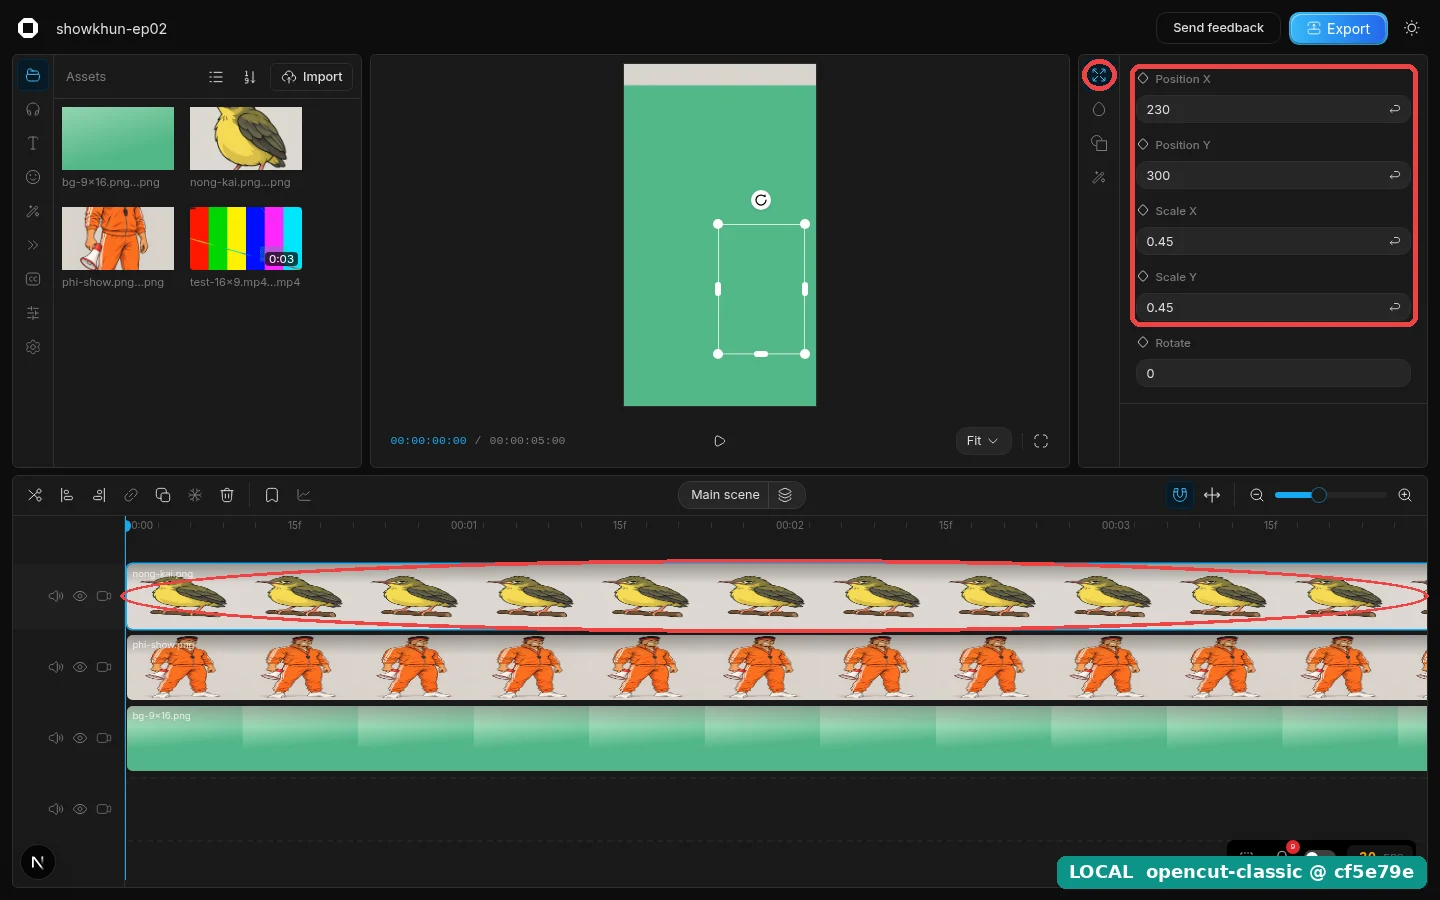Open the assets sort order menu
Viewport: 1440px width, 900px height.
click(x=250, y=77)
